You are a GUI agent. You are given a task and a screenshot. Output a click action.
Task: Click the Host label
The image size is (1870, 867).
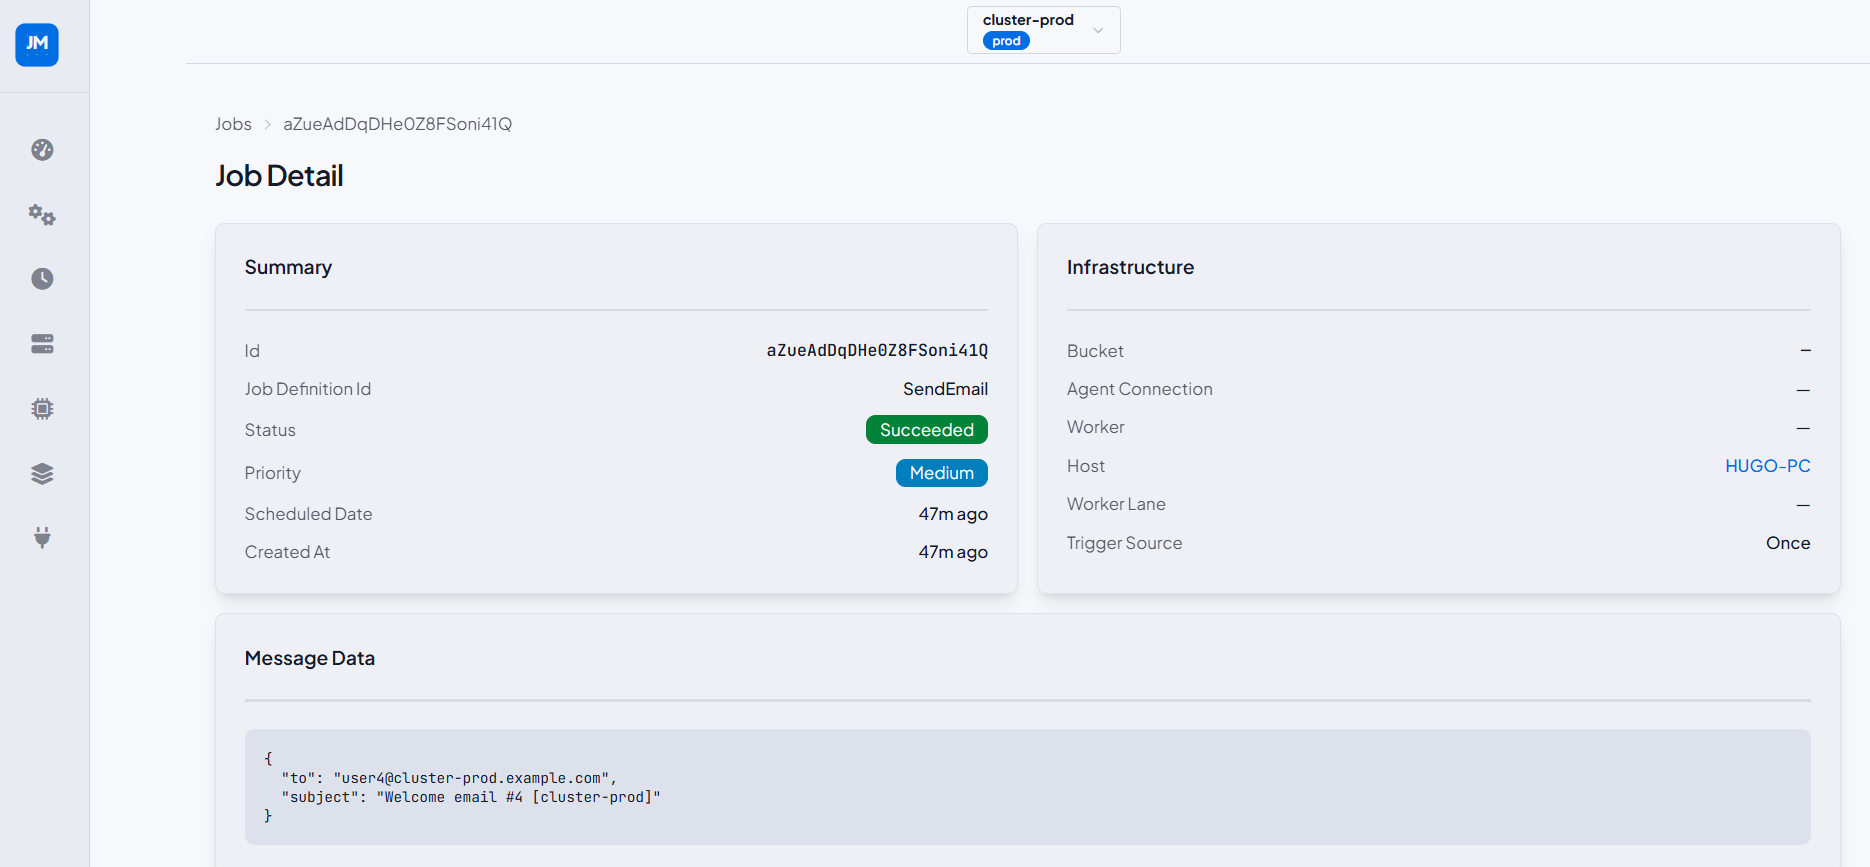pos(1085,466)
